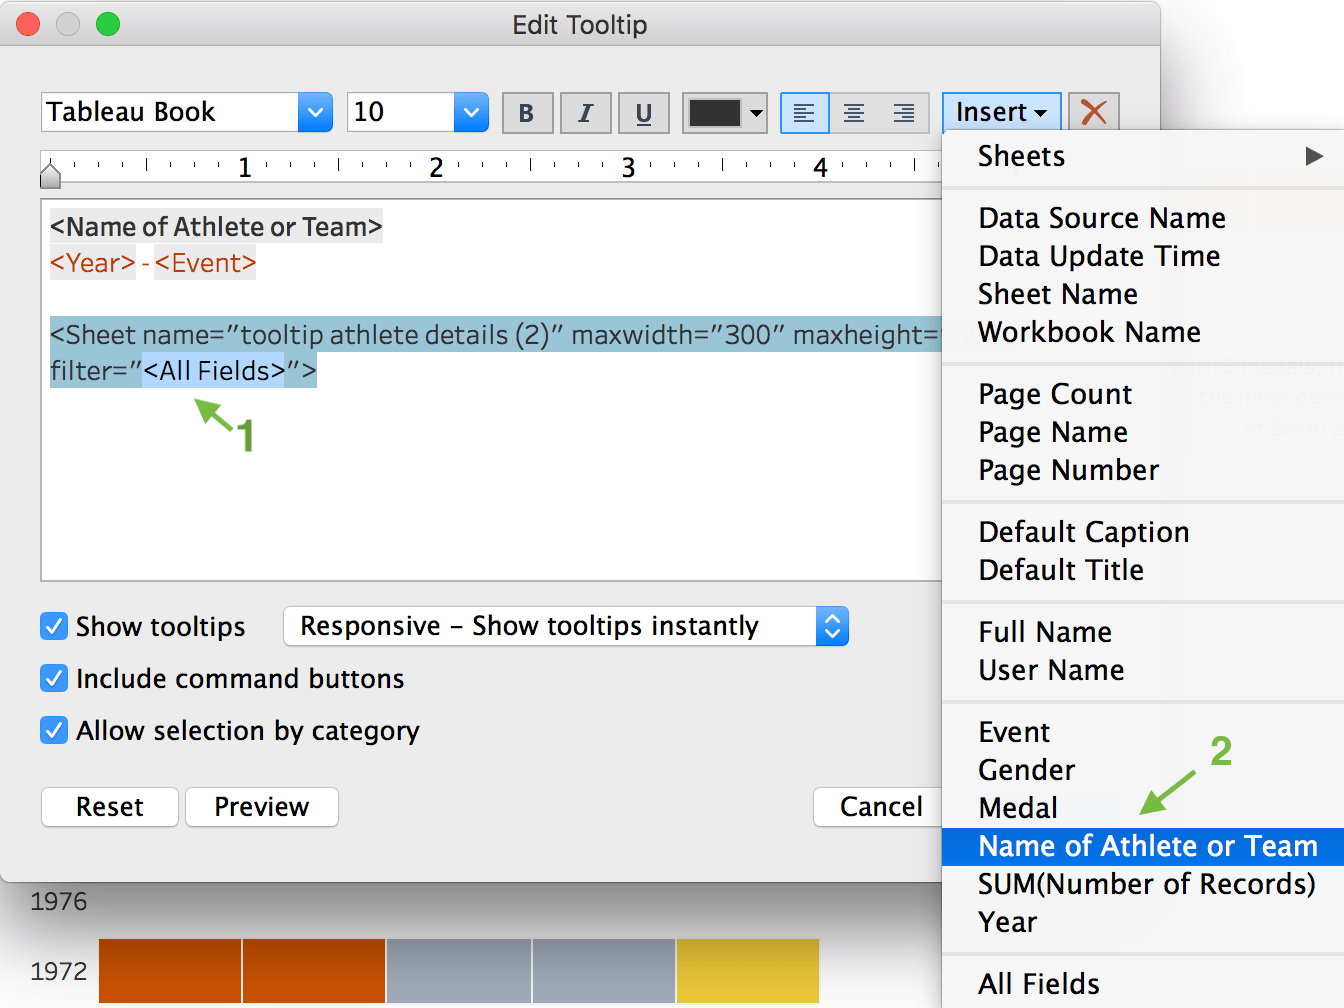Open the font color swatch picker

click(724, 112)
